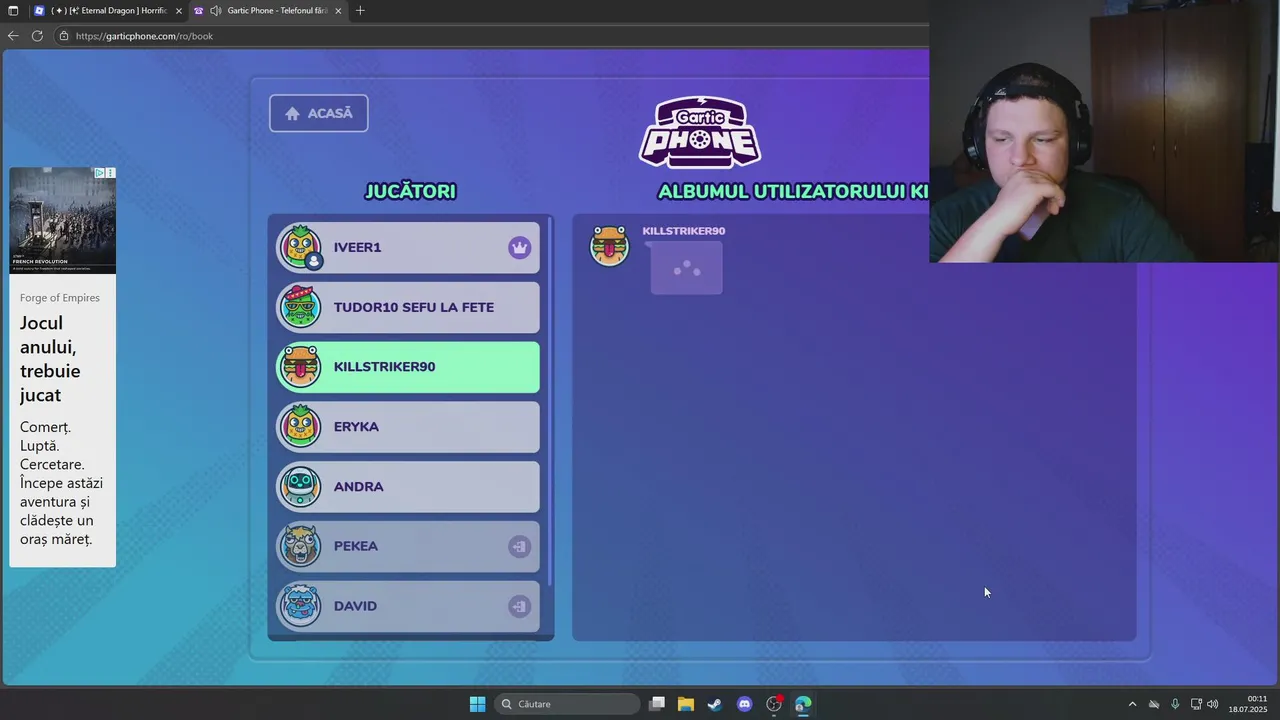Select player ANDRA
Image resolution: width=1280 pixels, height=720 pixels.
pos(408,487)
